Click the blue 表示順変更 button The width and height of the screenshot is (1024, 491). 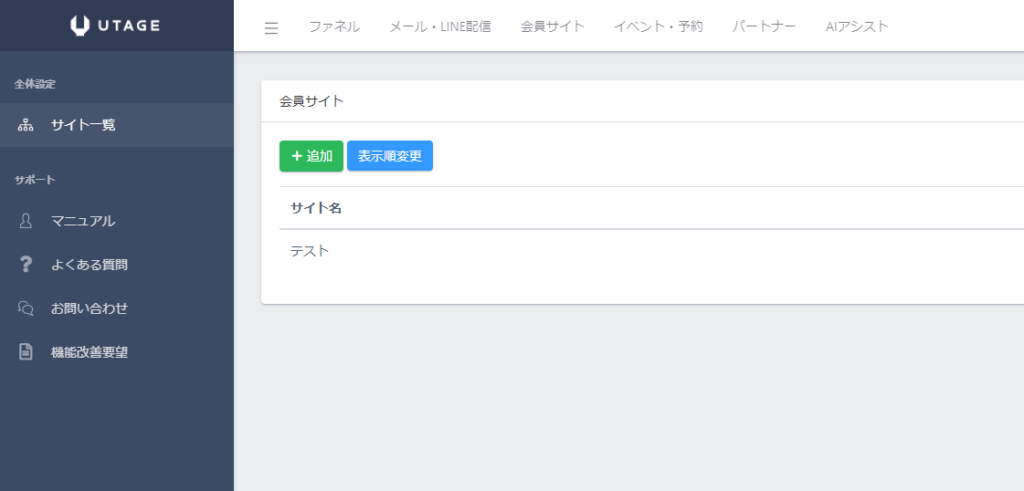tap(390, 156)
